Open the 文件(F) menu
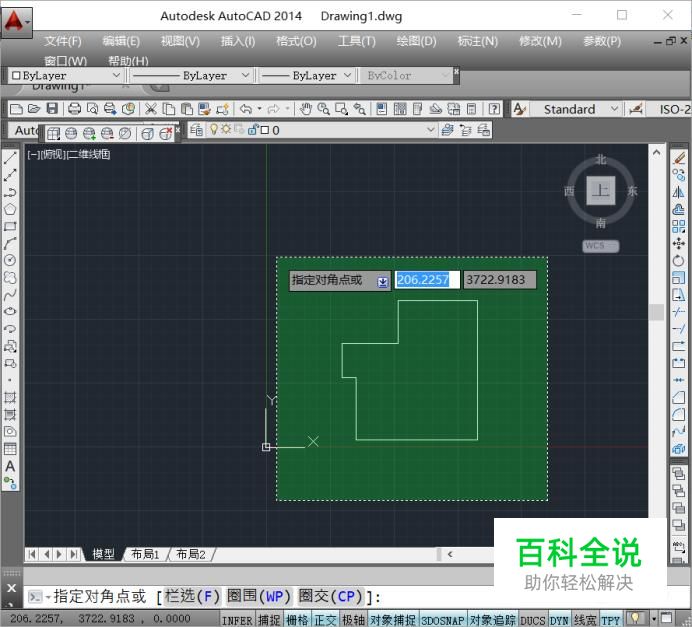 (63, 41)
